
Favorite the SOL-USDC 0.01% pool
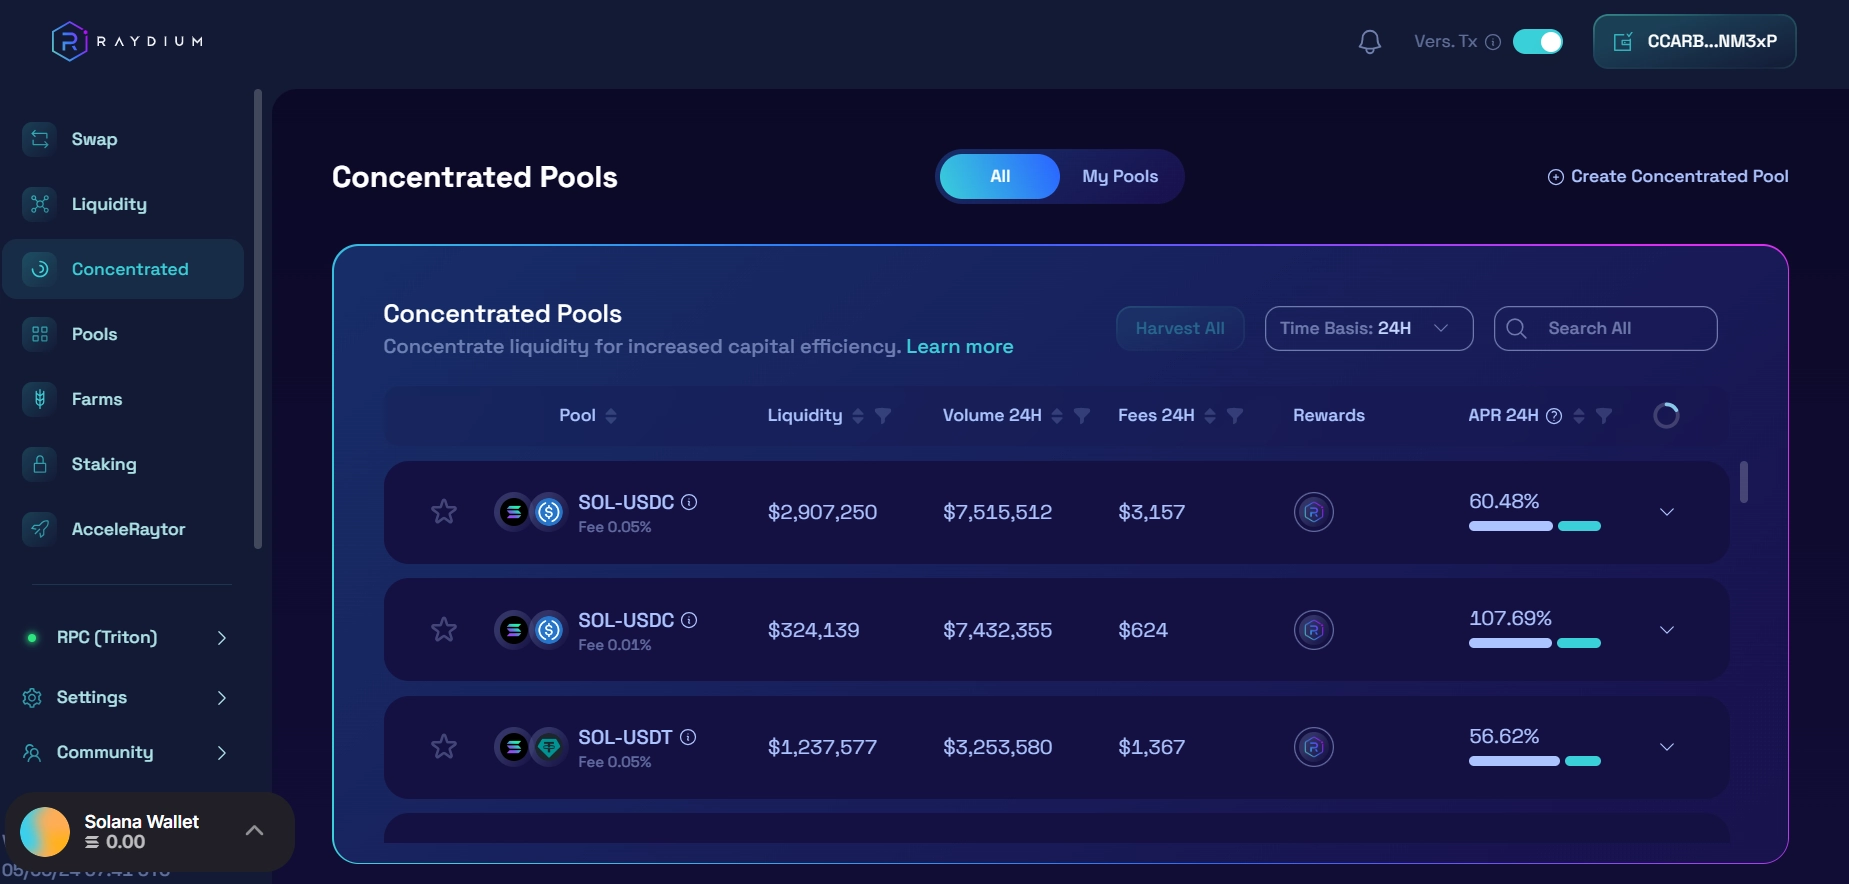[x=444, y=630]
